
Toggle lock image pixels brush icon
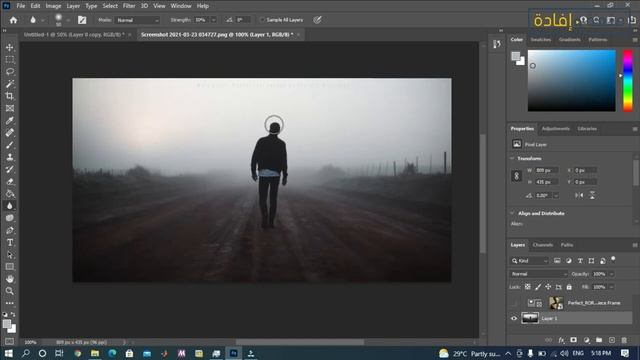tap(538, 287)
